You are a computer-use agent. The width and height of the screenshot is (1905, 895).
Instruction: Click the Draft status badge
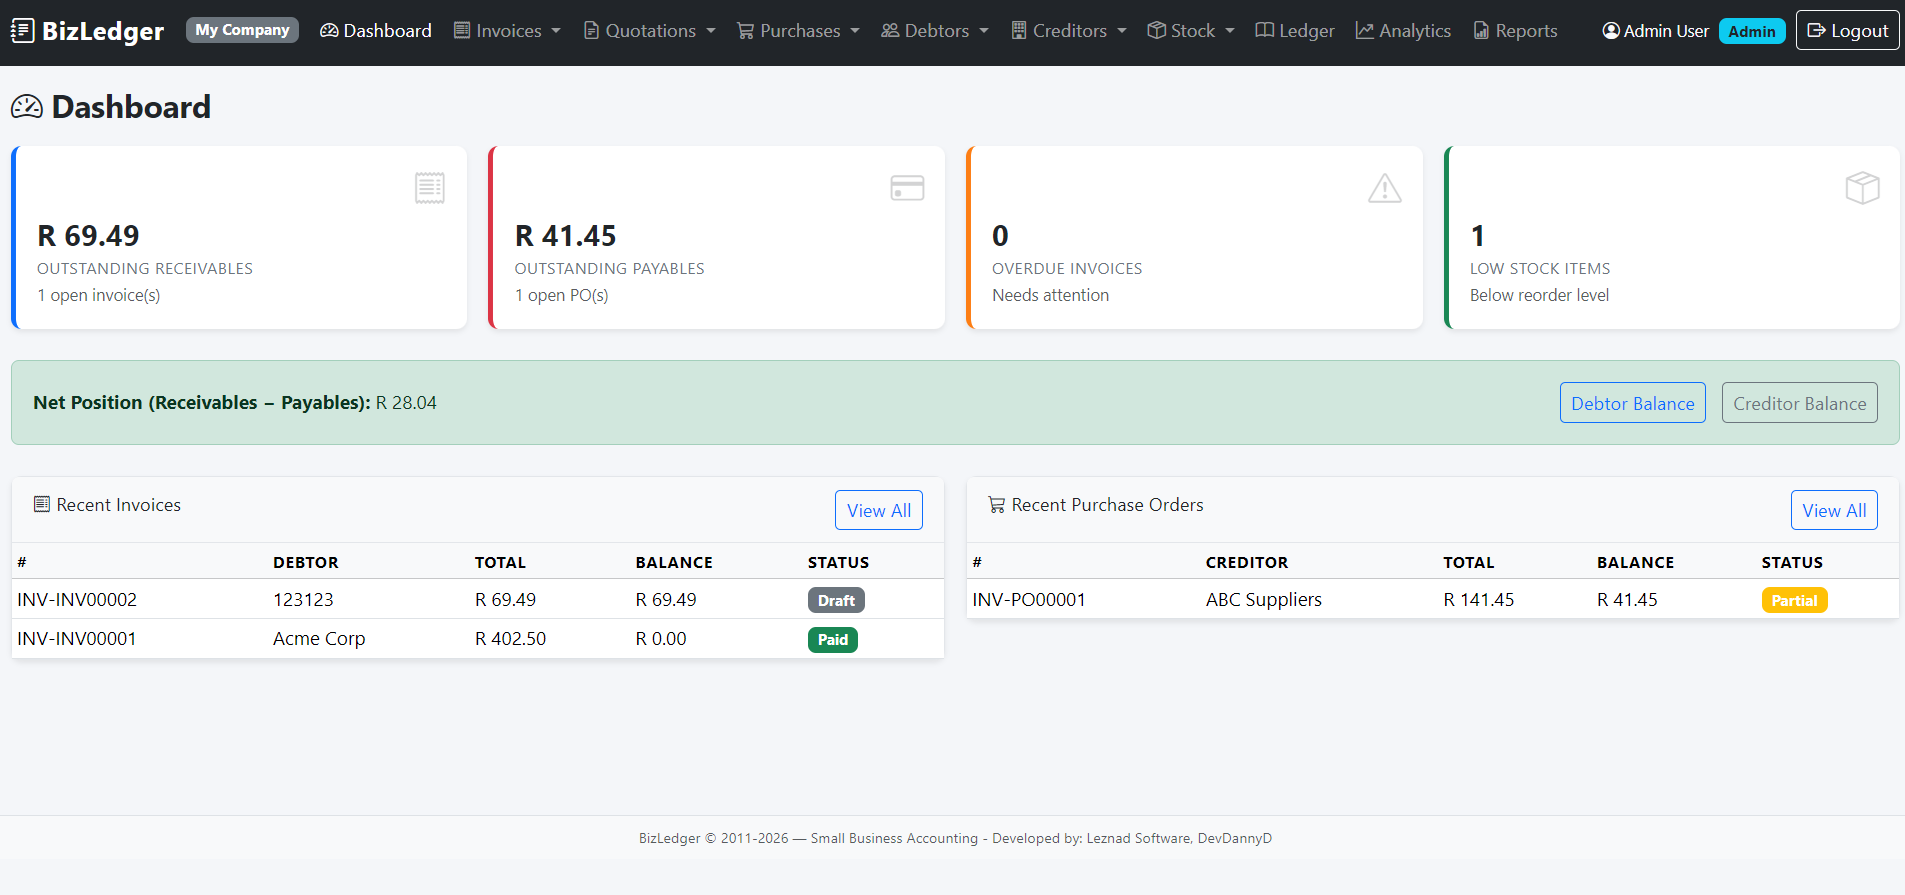tap(836, 600)
